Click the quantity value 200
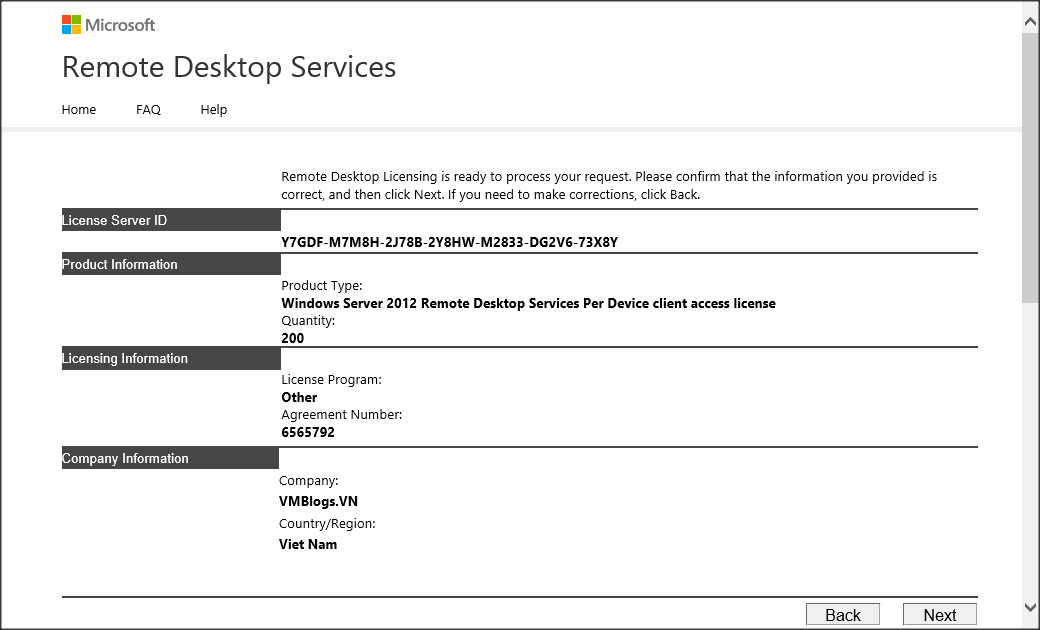 [x=292, y=338]
